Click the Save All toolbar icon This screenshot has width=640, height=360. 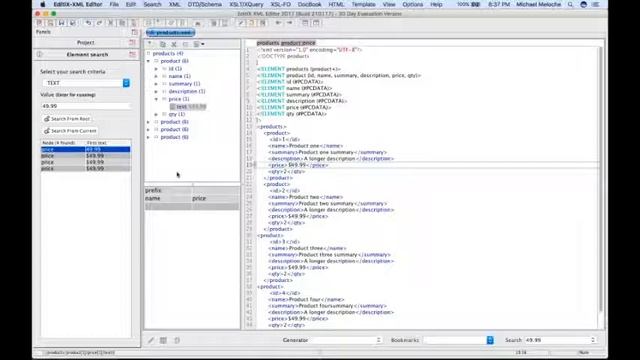pyautogui.click(x=73, y=23)
